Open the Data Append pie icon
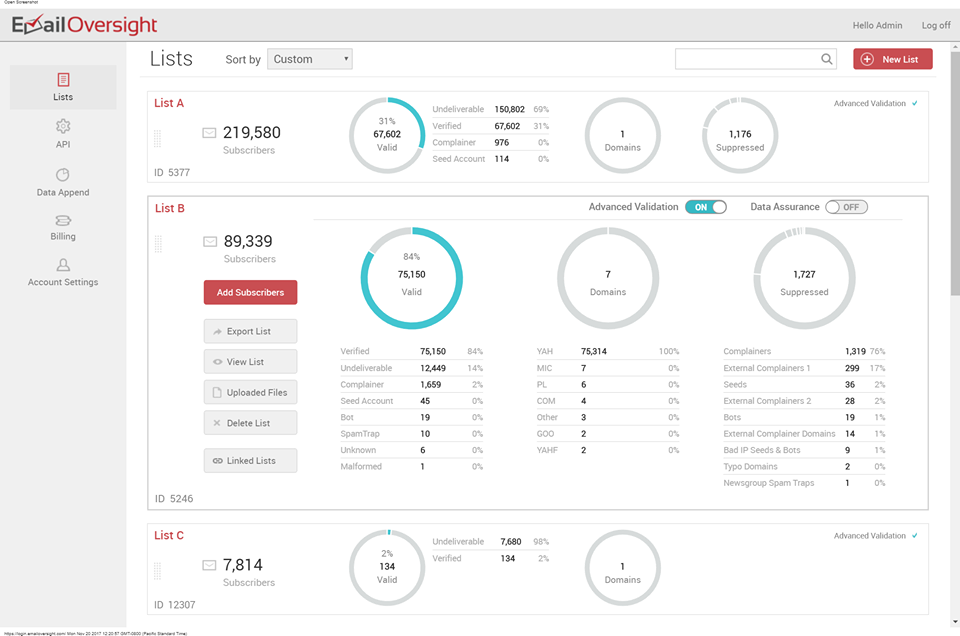This screenshot has width=960, height=636. click(62, 174)
